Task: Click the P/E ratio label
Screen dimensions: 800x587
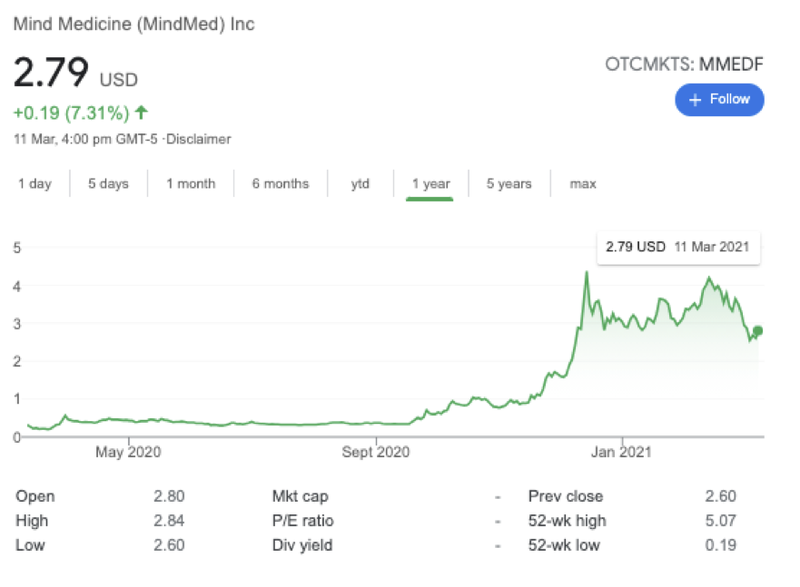Action: 303,521
